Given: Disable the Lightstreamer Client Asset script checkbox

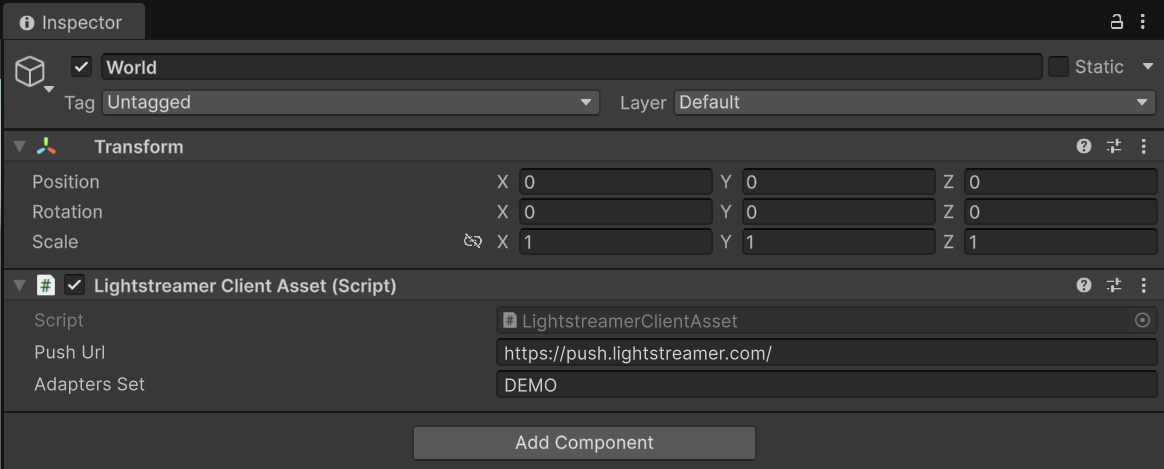Looking at the screenshot, I should [74, 285].
